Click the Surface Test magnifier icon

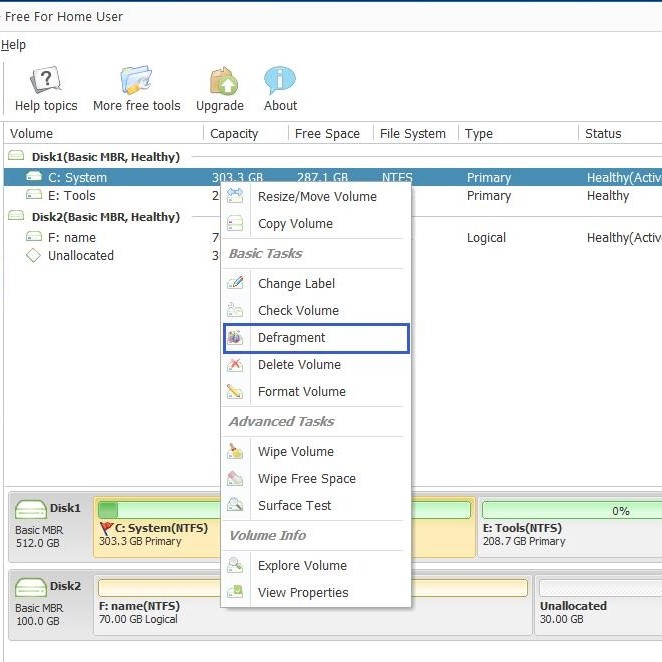click(x=235, y=505)
